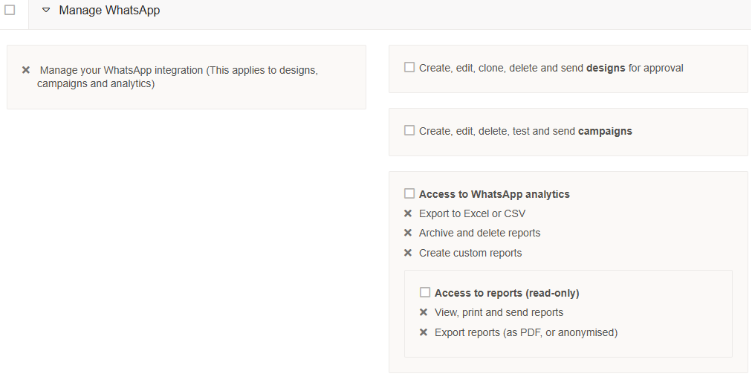The width and height of the screenshot is (751, 376).
Task: Click 'Export reports (as PDF, or anonymised)' text
Action: 526,332
